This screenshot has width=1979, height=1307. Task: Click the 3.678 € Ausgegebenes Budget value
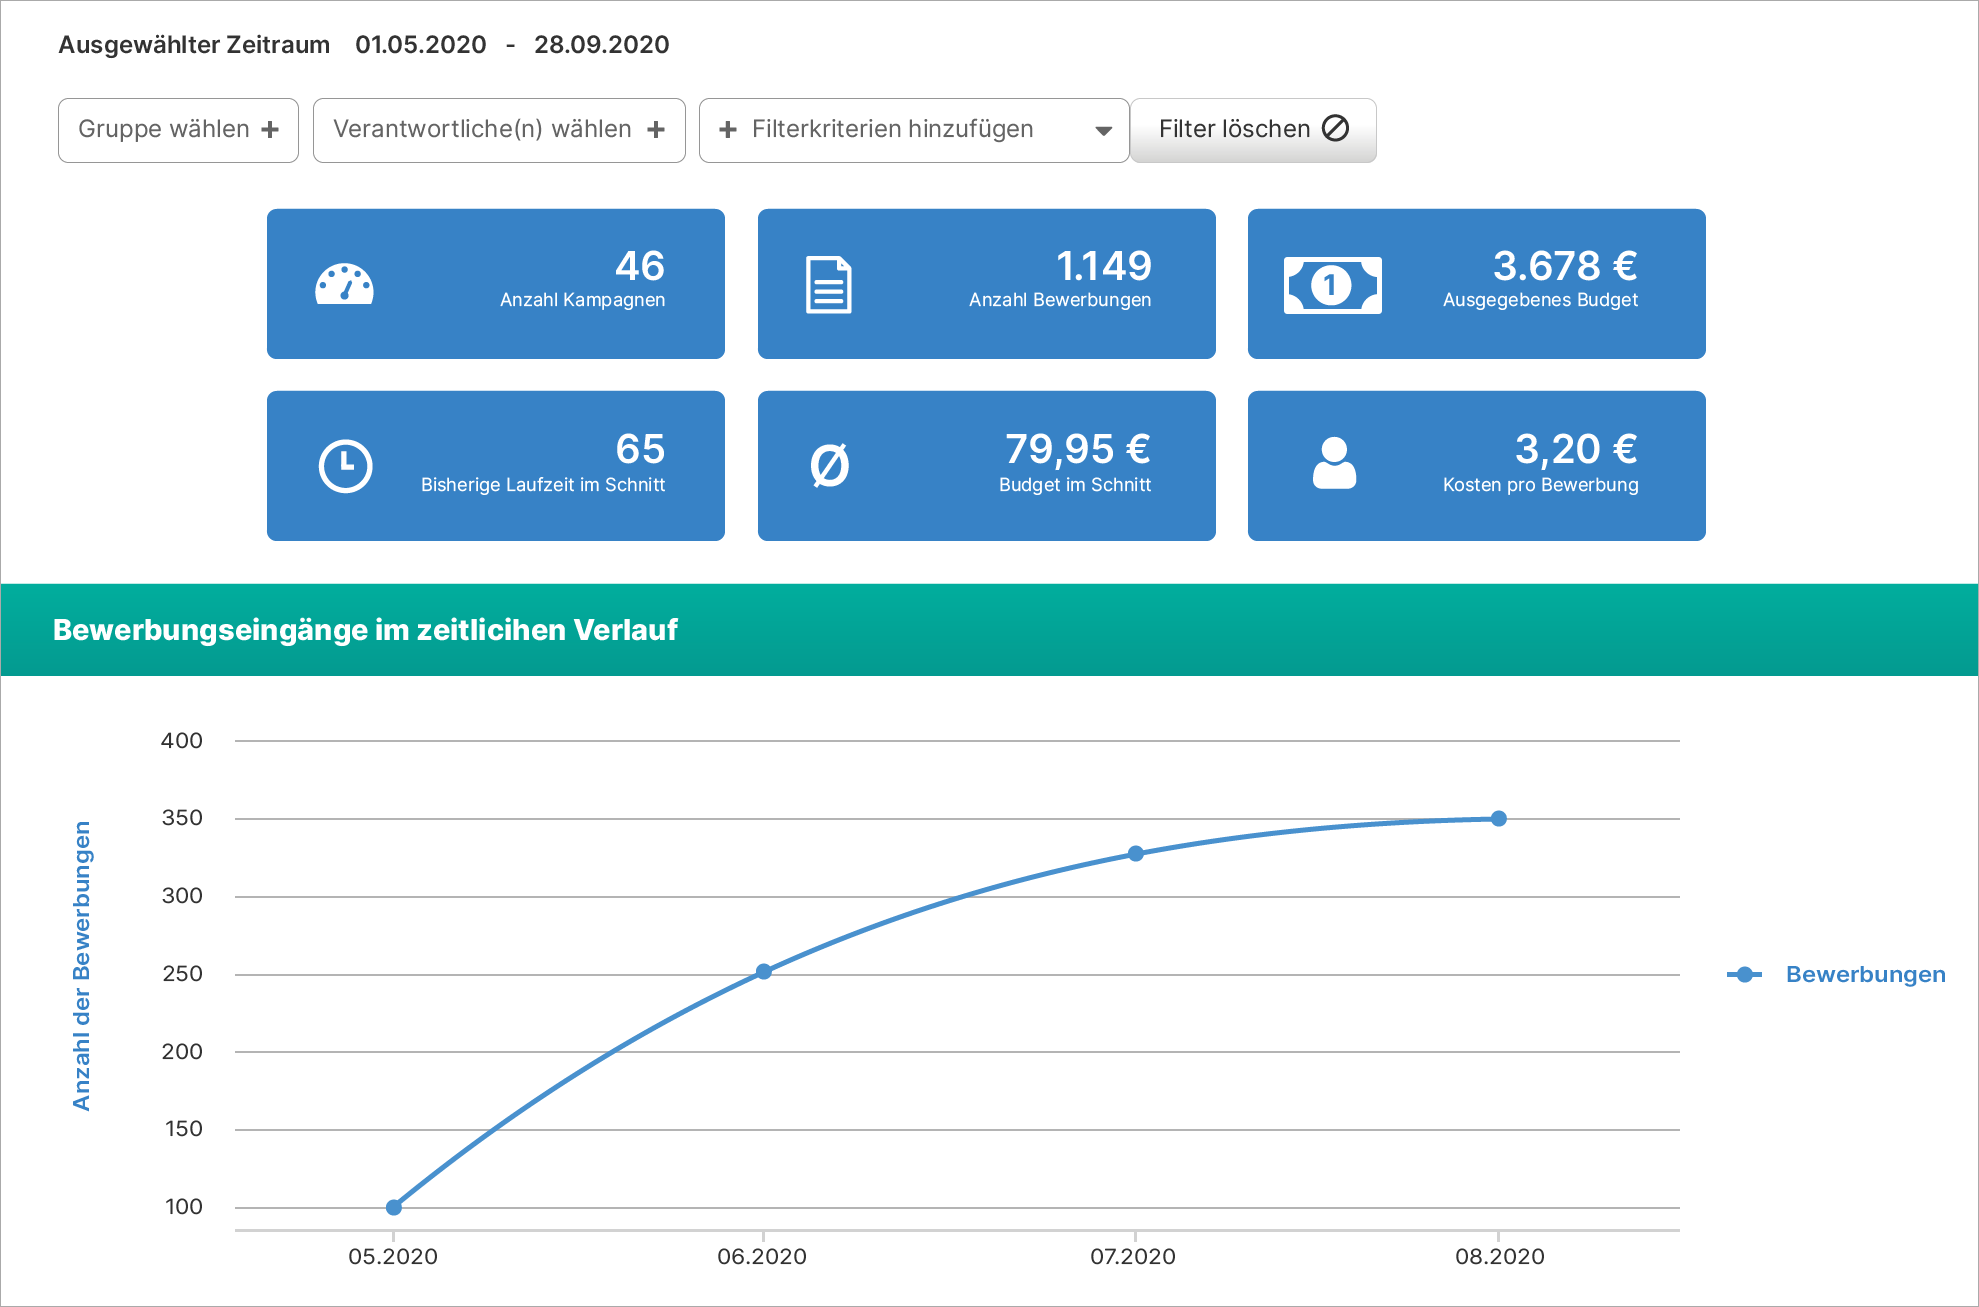[x=1565, y=266]
